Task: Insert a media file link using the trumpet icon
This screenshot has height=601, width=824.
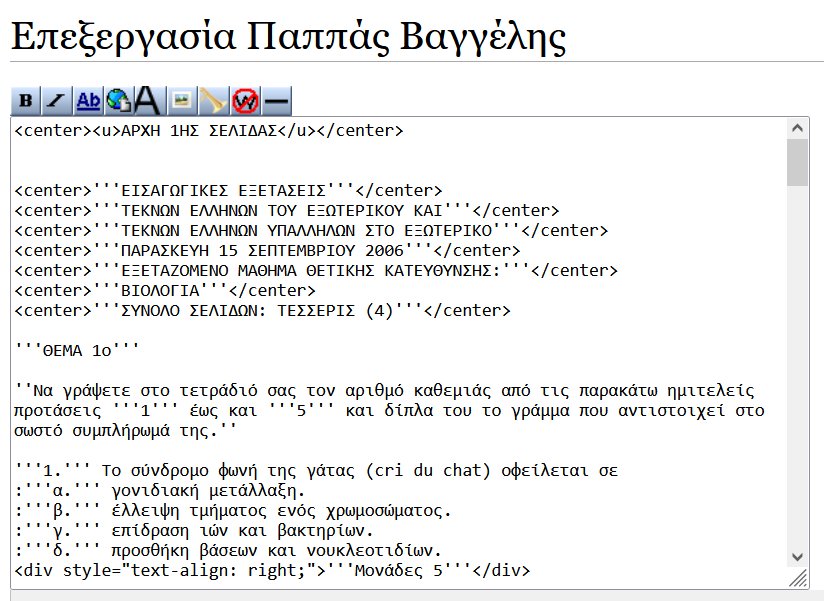Action: 213,100
